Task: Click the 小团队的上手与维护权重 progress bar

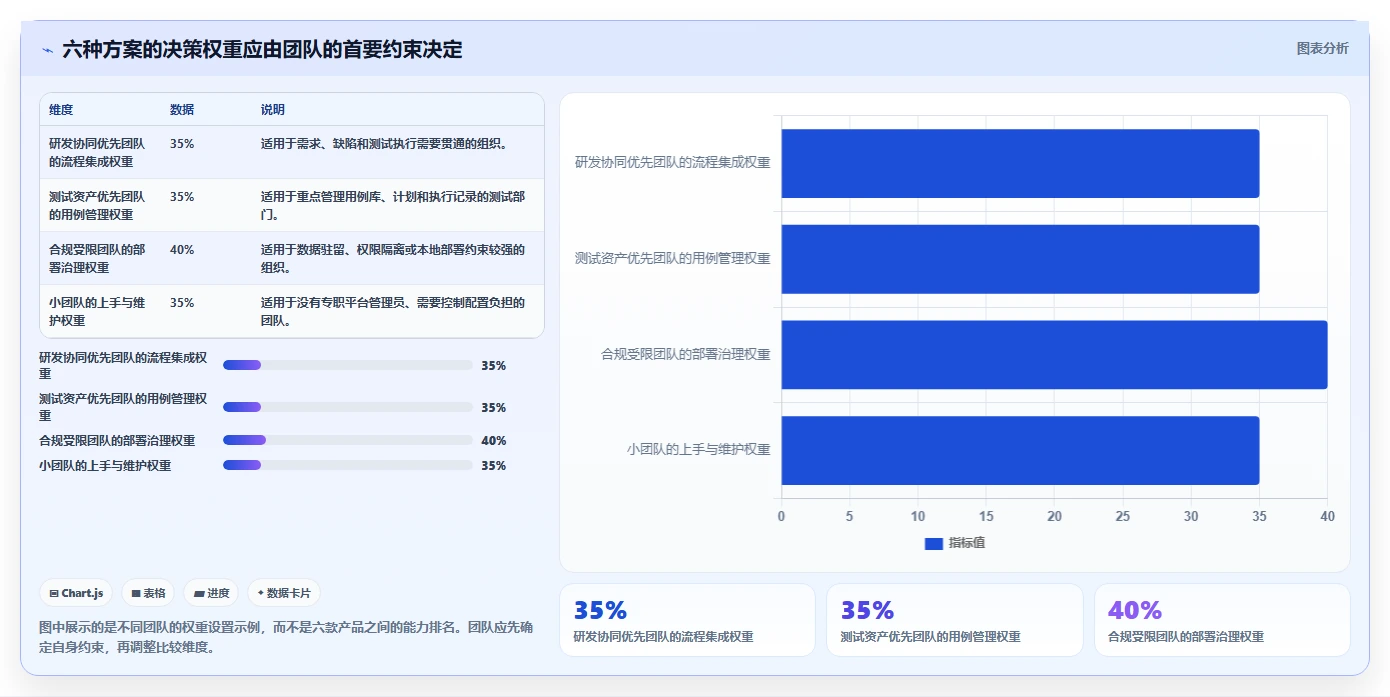Action: coord(348,465)
